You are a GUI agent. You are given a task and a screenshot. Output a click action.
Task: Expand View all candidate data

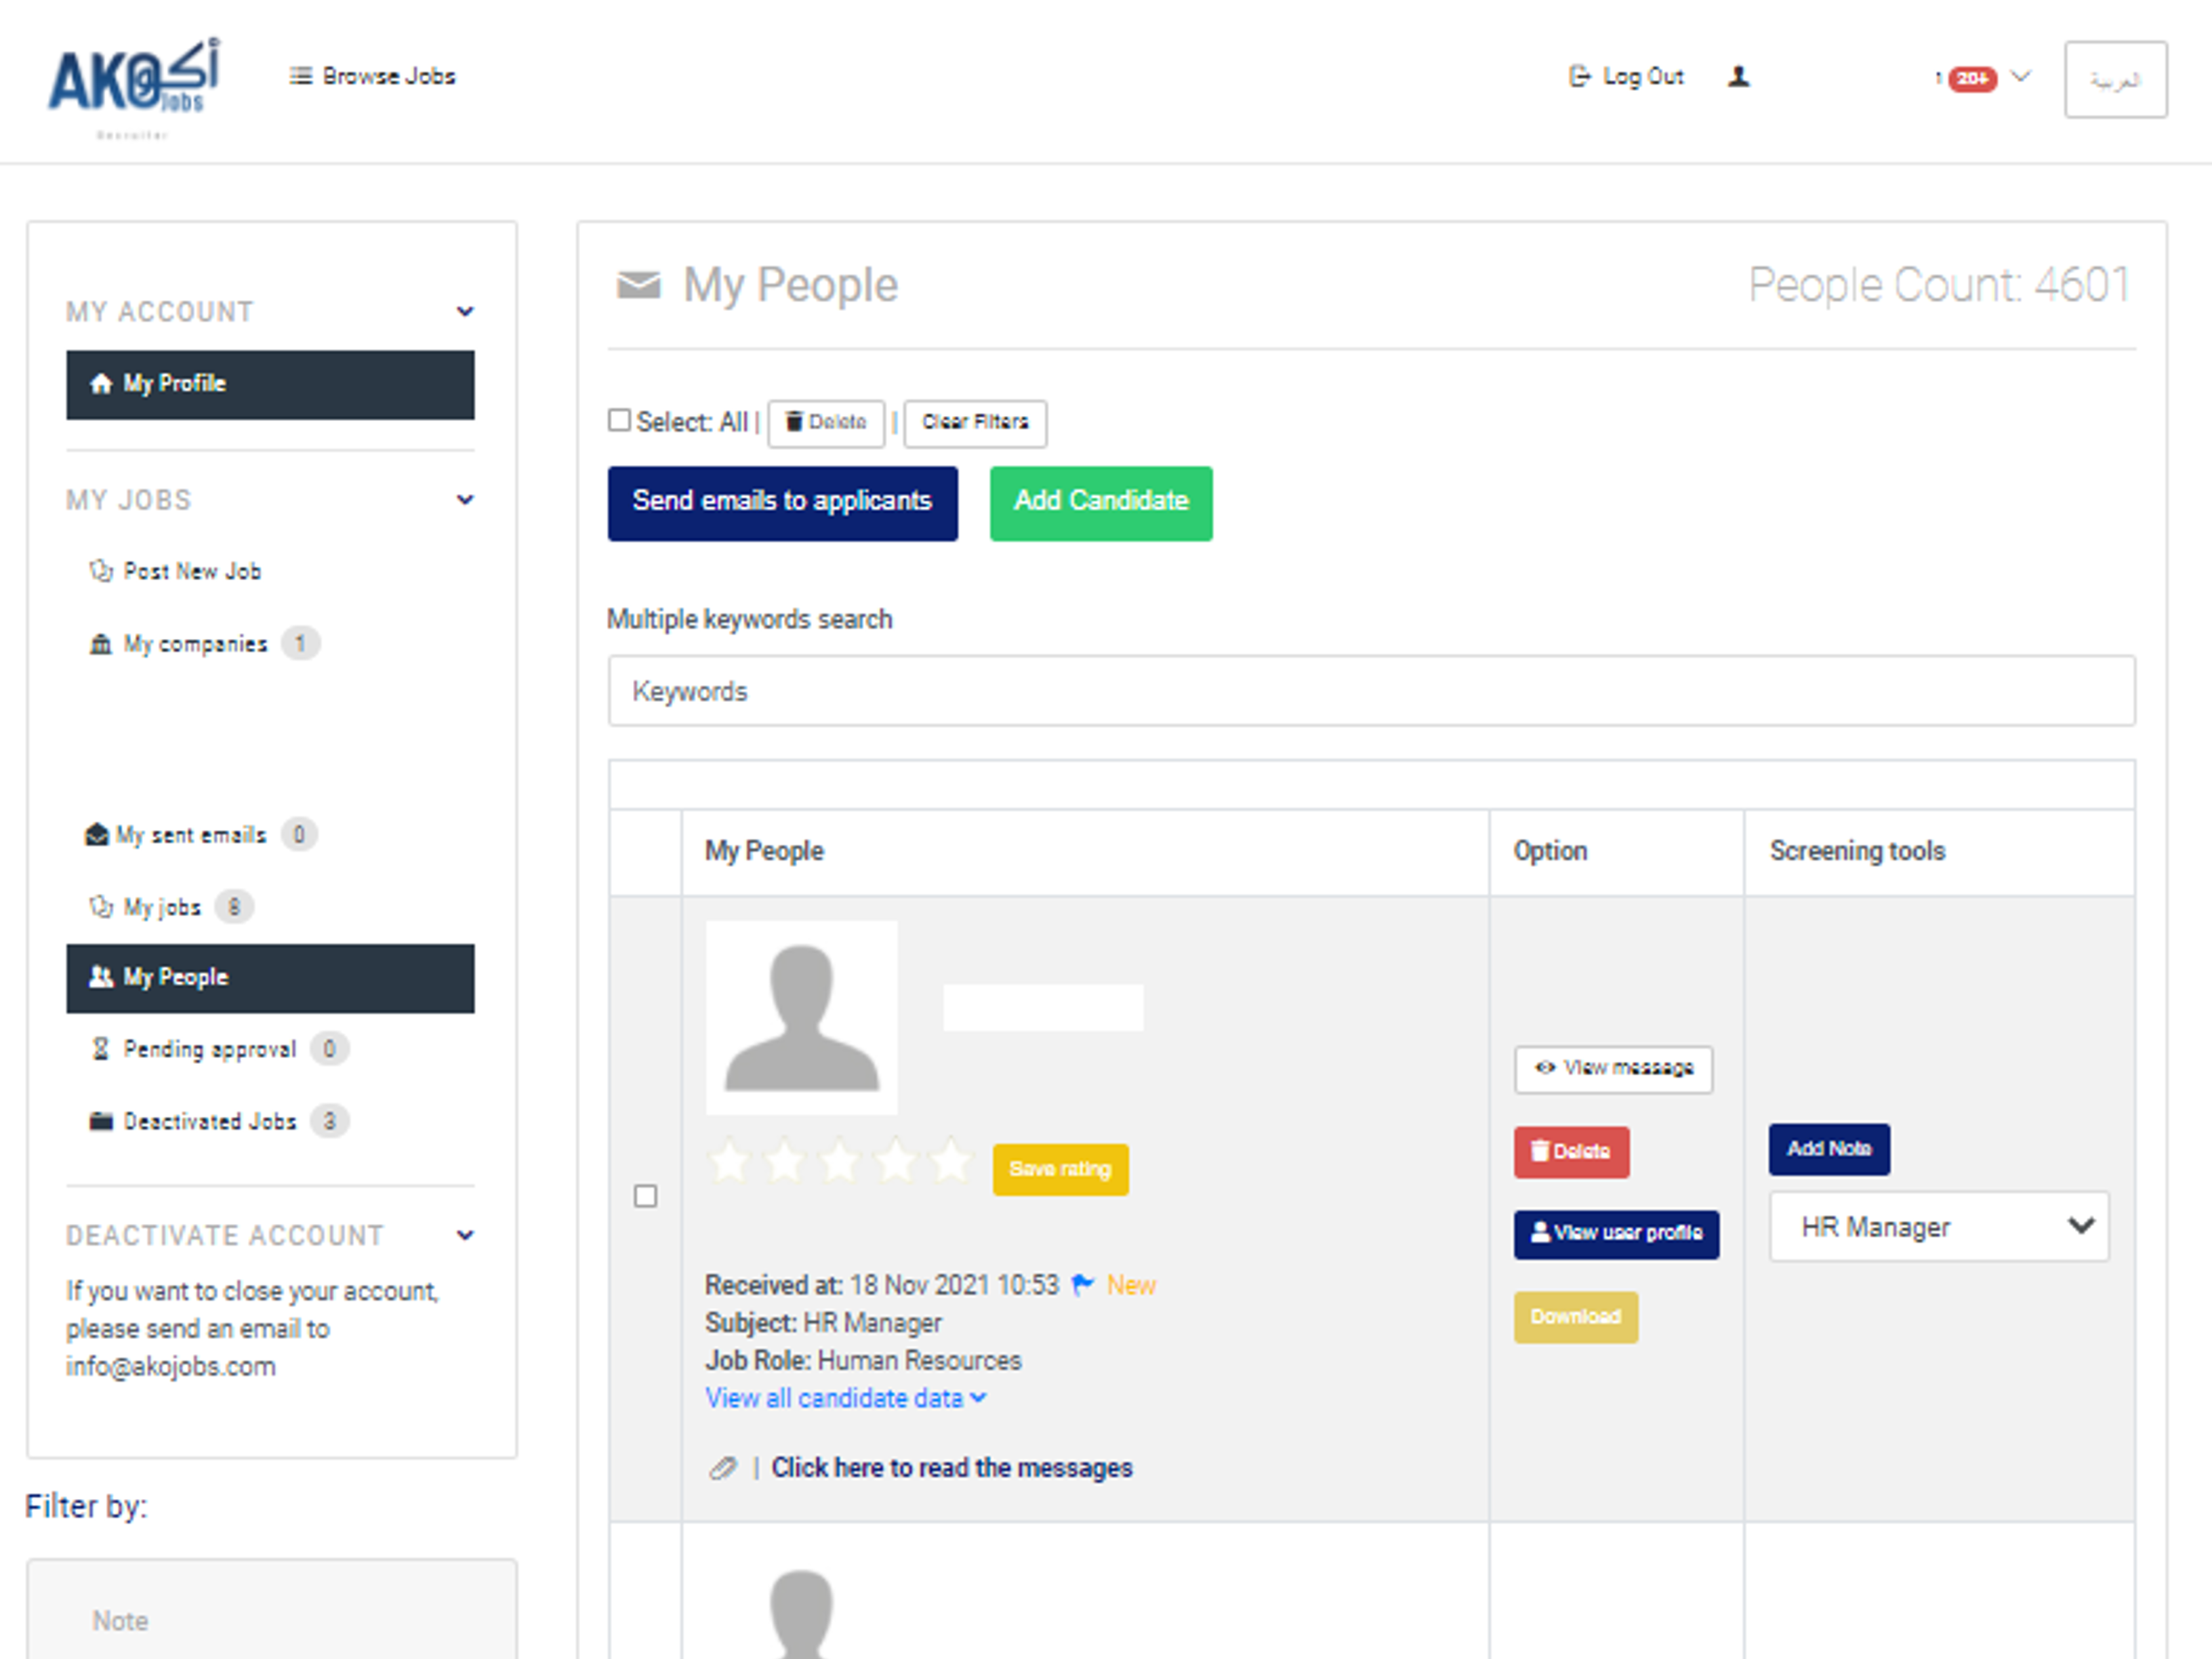click(845, 1397)
